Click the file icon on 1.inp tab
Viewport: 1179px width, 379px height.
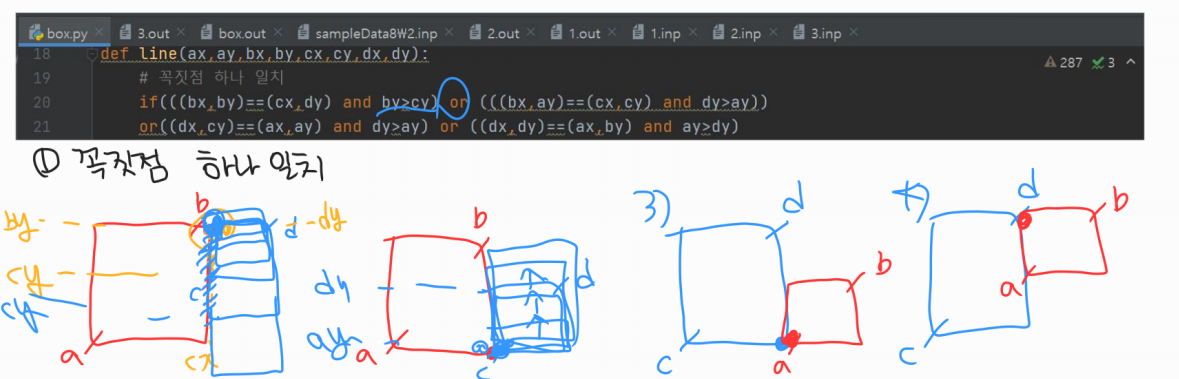(x=638, y=33)
